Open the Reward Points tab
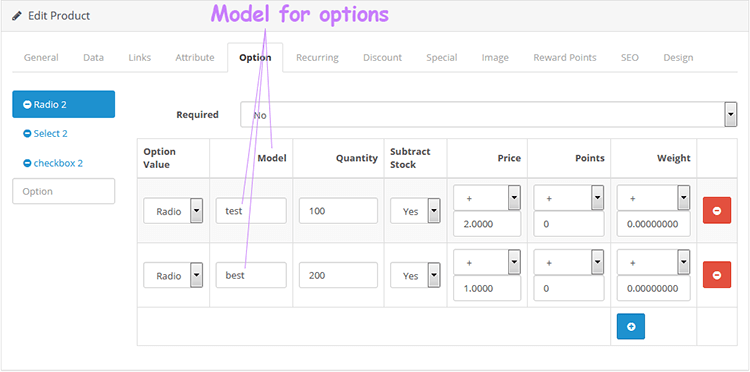Image resolution: width=750 pixels, height=372 pixels. tap(565, 58)
